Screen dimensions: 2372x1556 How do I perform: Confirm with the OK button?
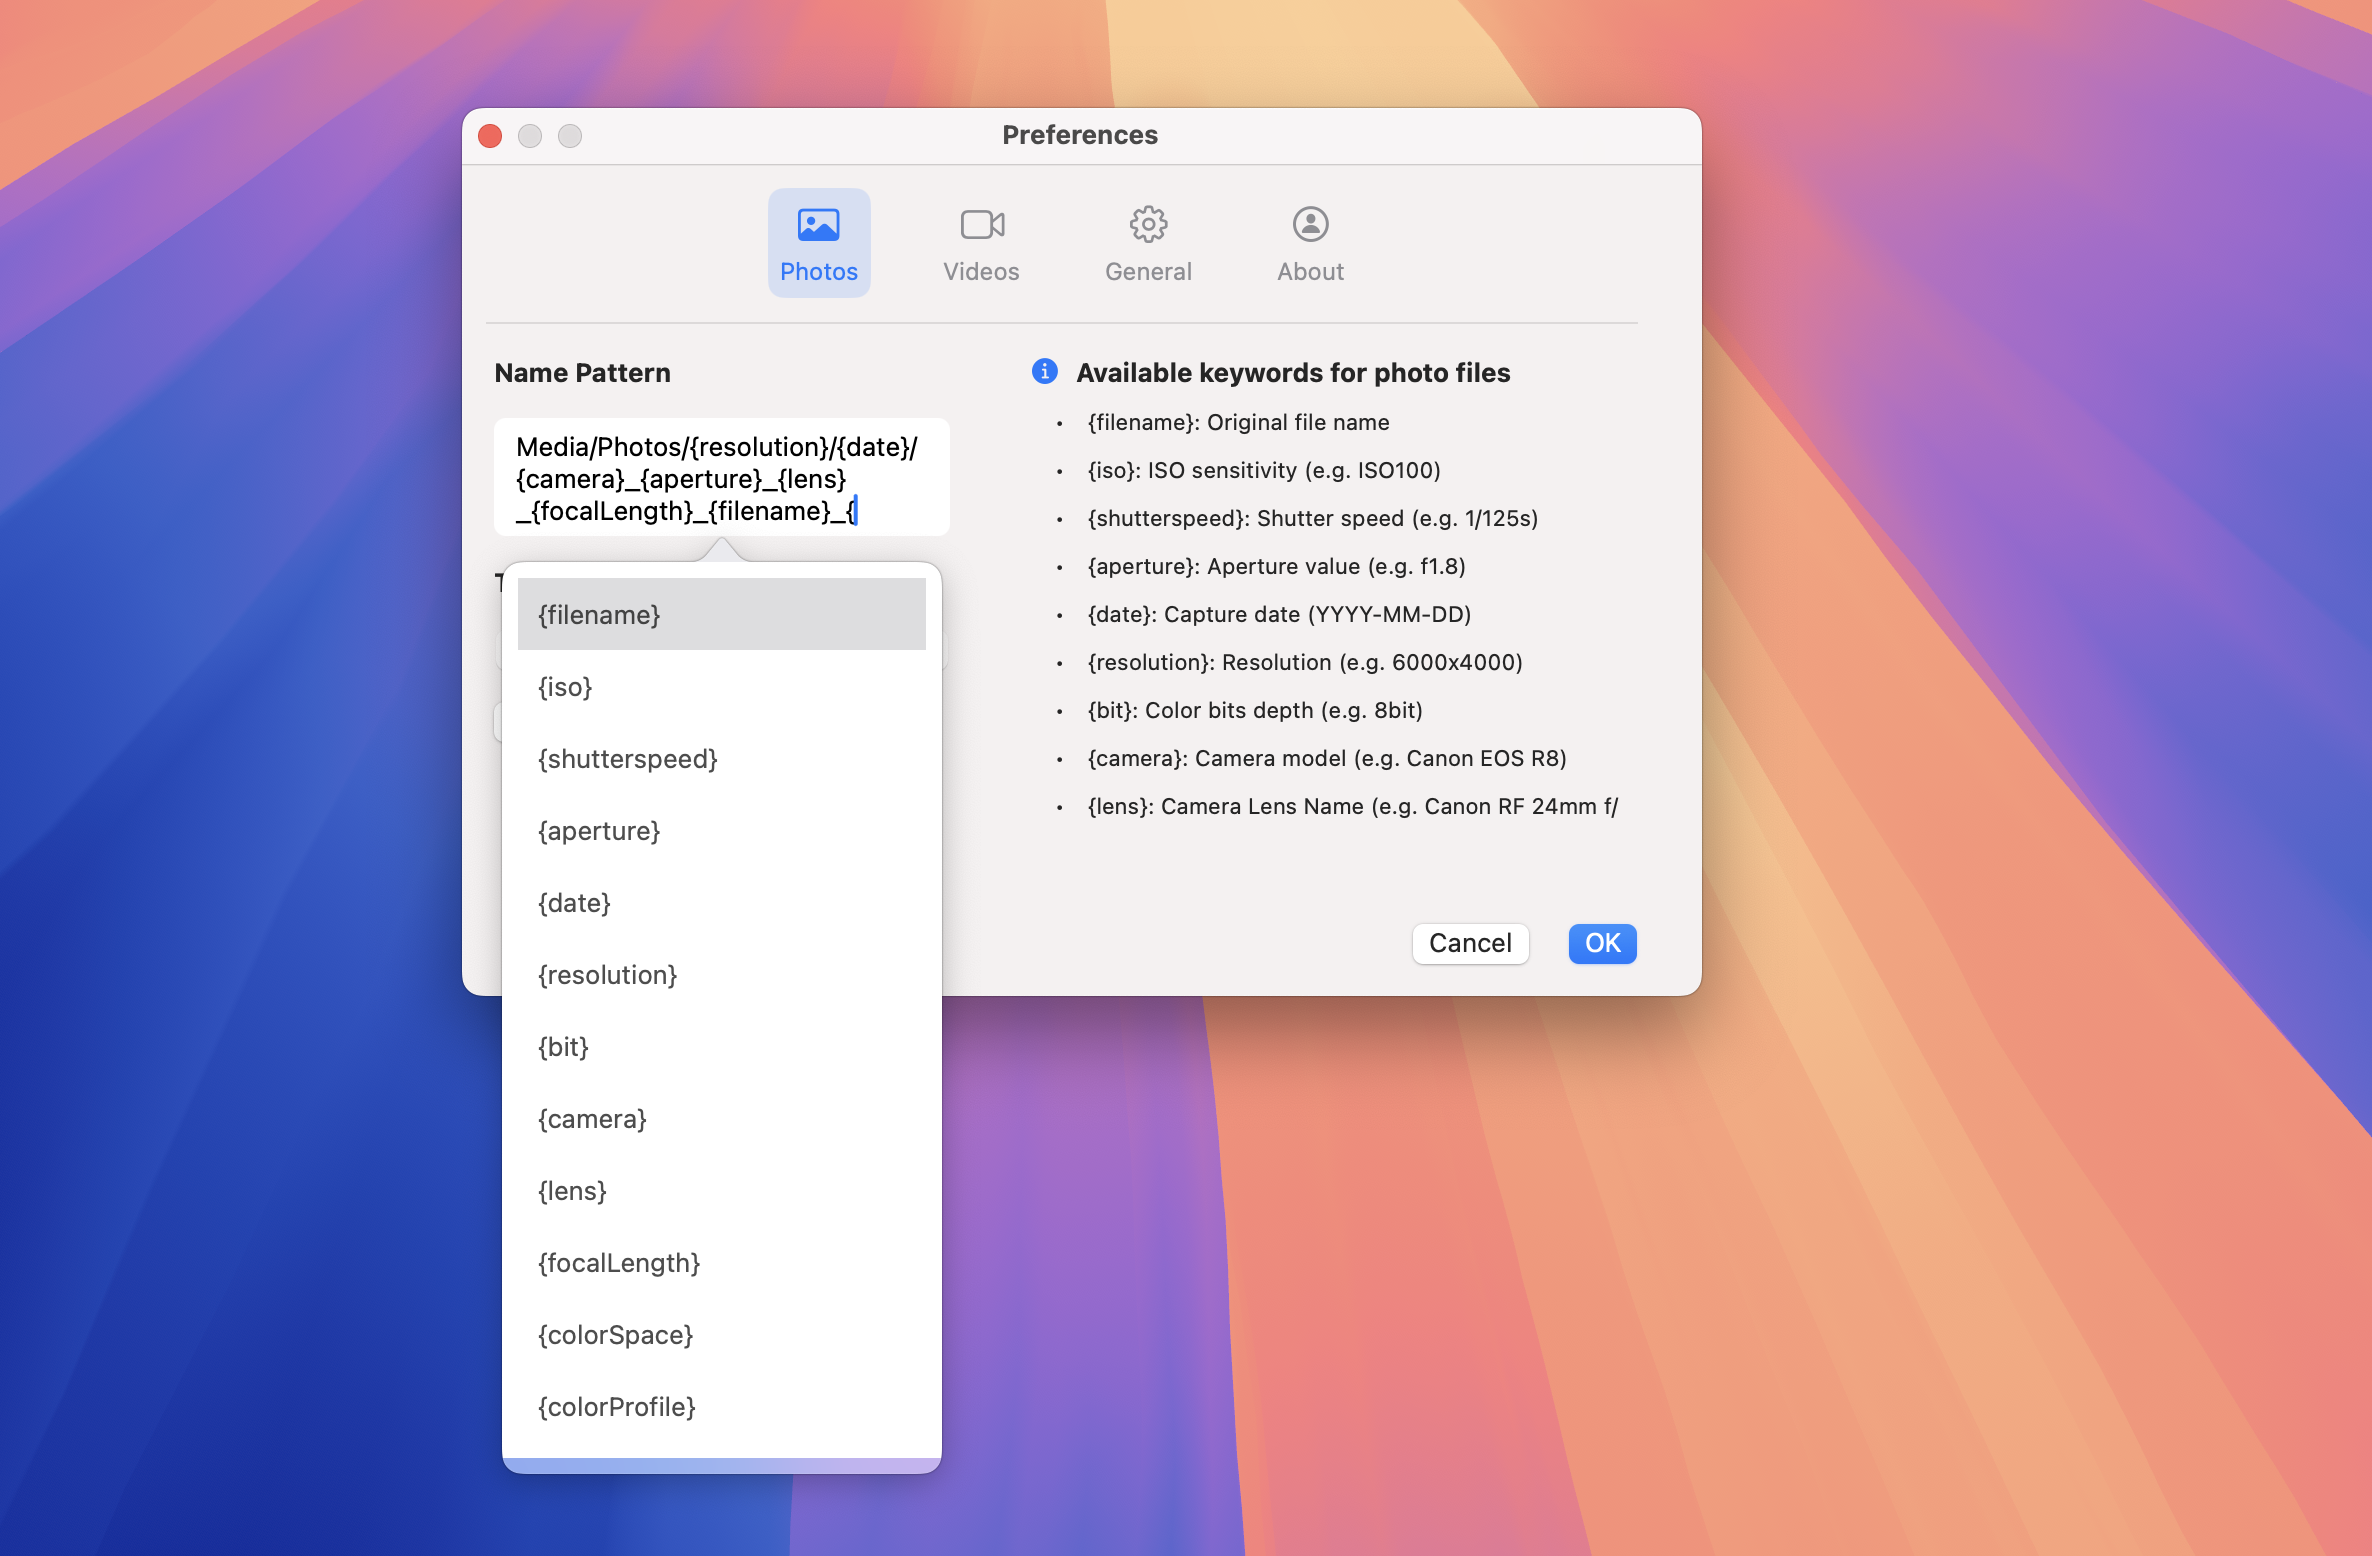click(x=1602, y=943)
